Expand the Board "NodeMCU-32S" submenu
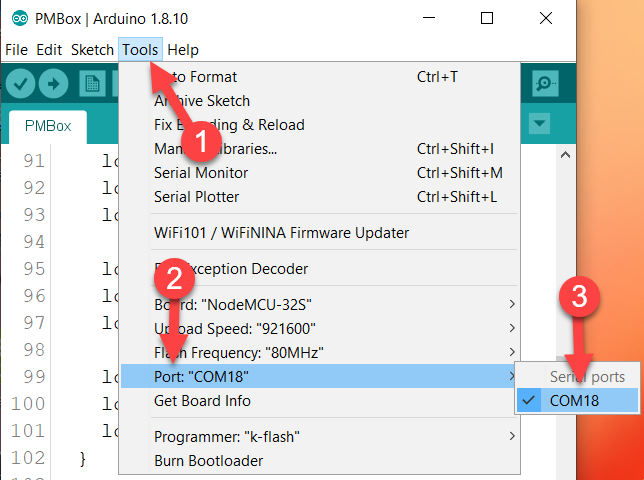The width and height of the screenshot is (644, 480). pos(320,305)
